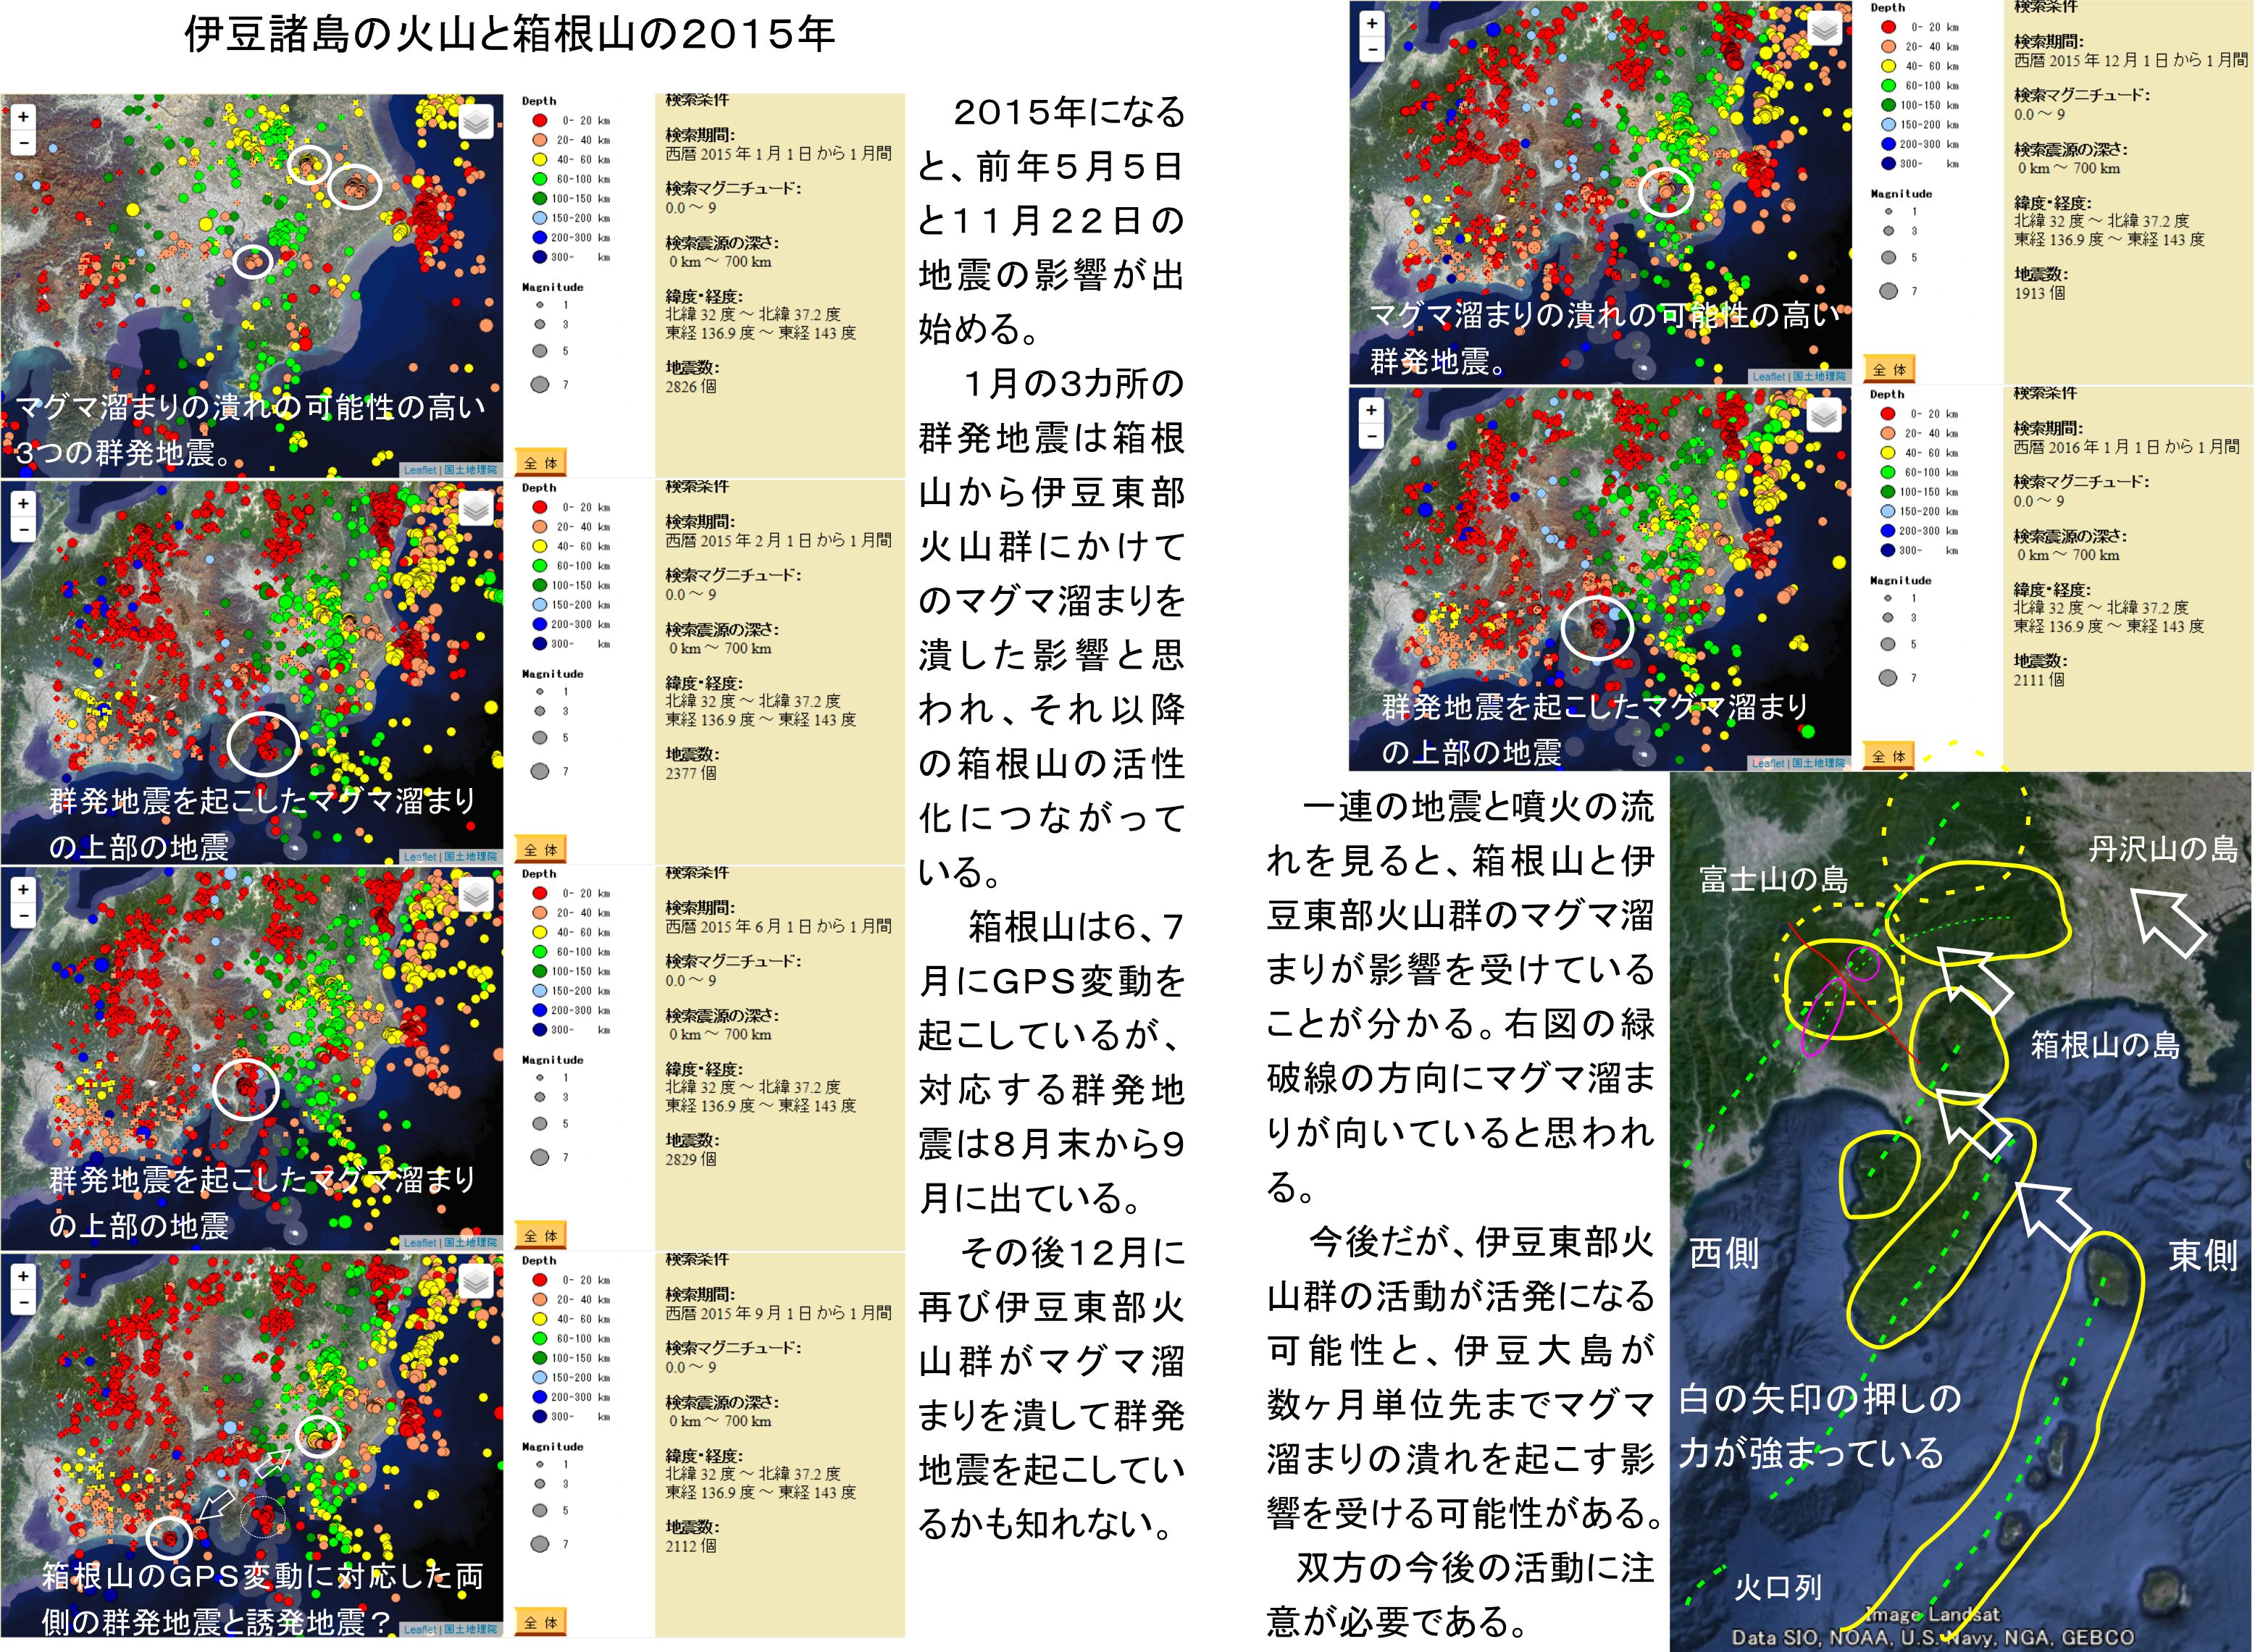Zoom in on the June 2015 map
The height and width of the screenshot is (1652, 2255).
23,889
